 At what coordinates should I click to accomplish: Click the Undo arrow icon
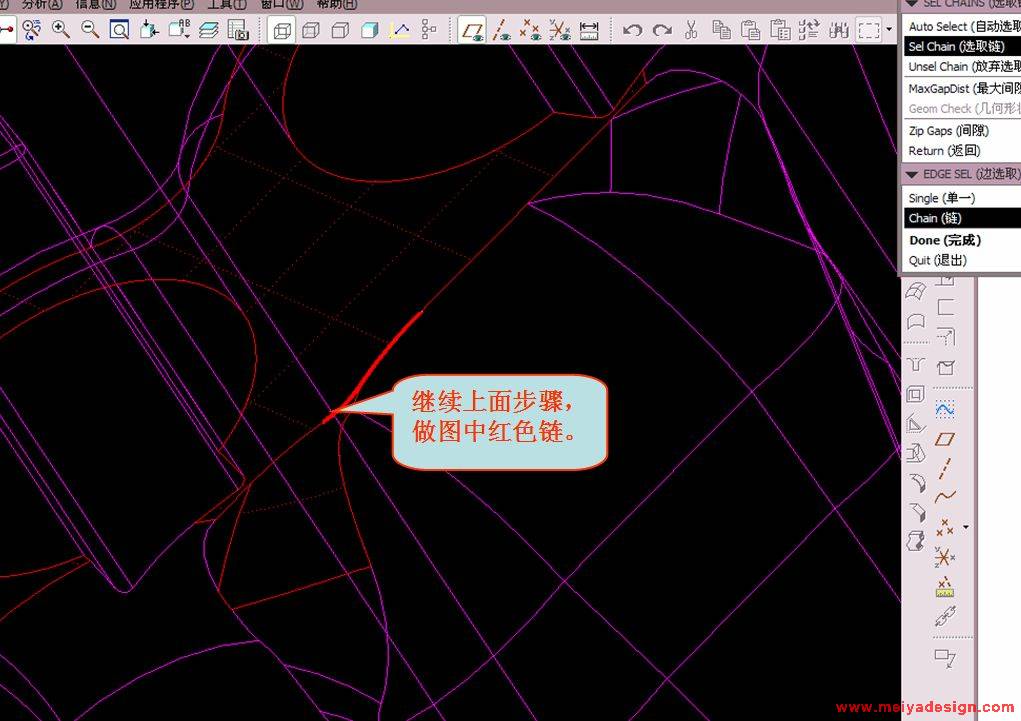point(632,31)
